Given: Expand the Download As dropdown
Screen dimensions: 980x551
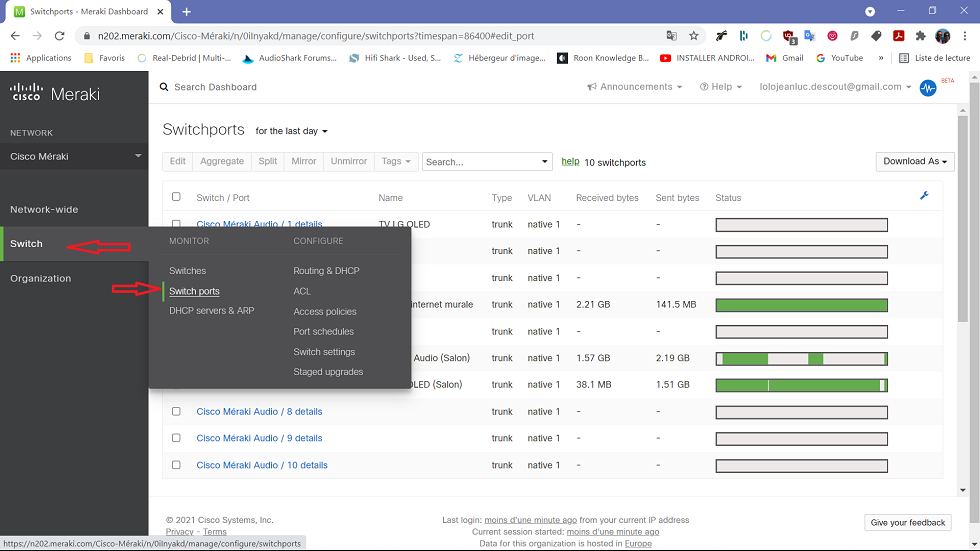Looking at the screenshot, I should pos(915,161).
